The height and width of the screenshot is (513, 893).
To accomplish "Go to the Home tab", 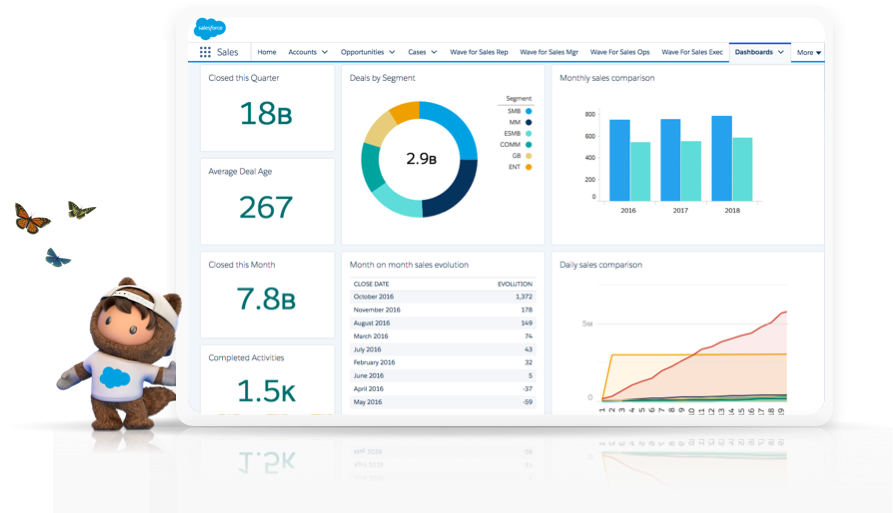I will pos(267,52).
